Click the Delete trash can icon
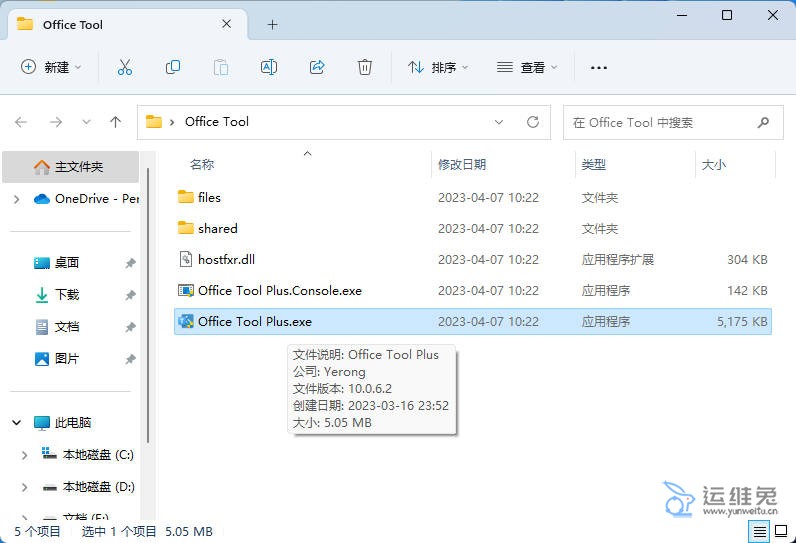Screen dimensions: 796x543 (x=365, y=67)
